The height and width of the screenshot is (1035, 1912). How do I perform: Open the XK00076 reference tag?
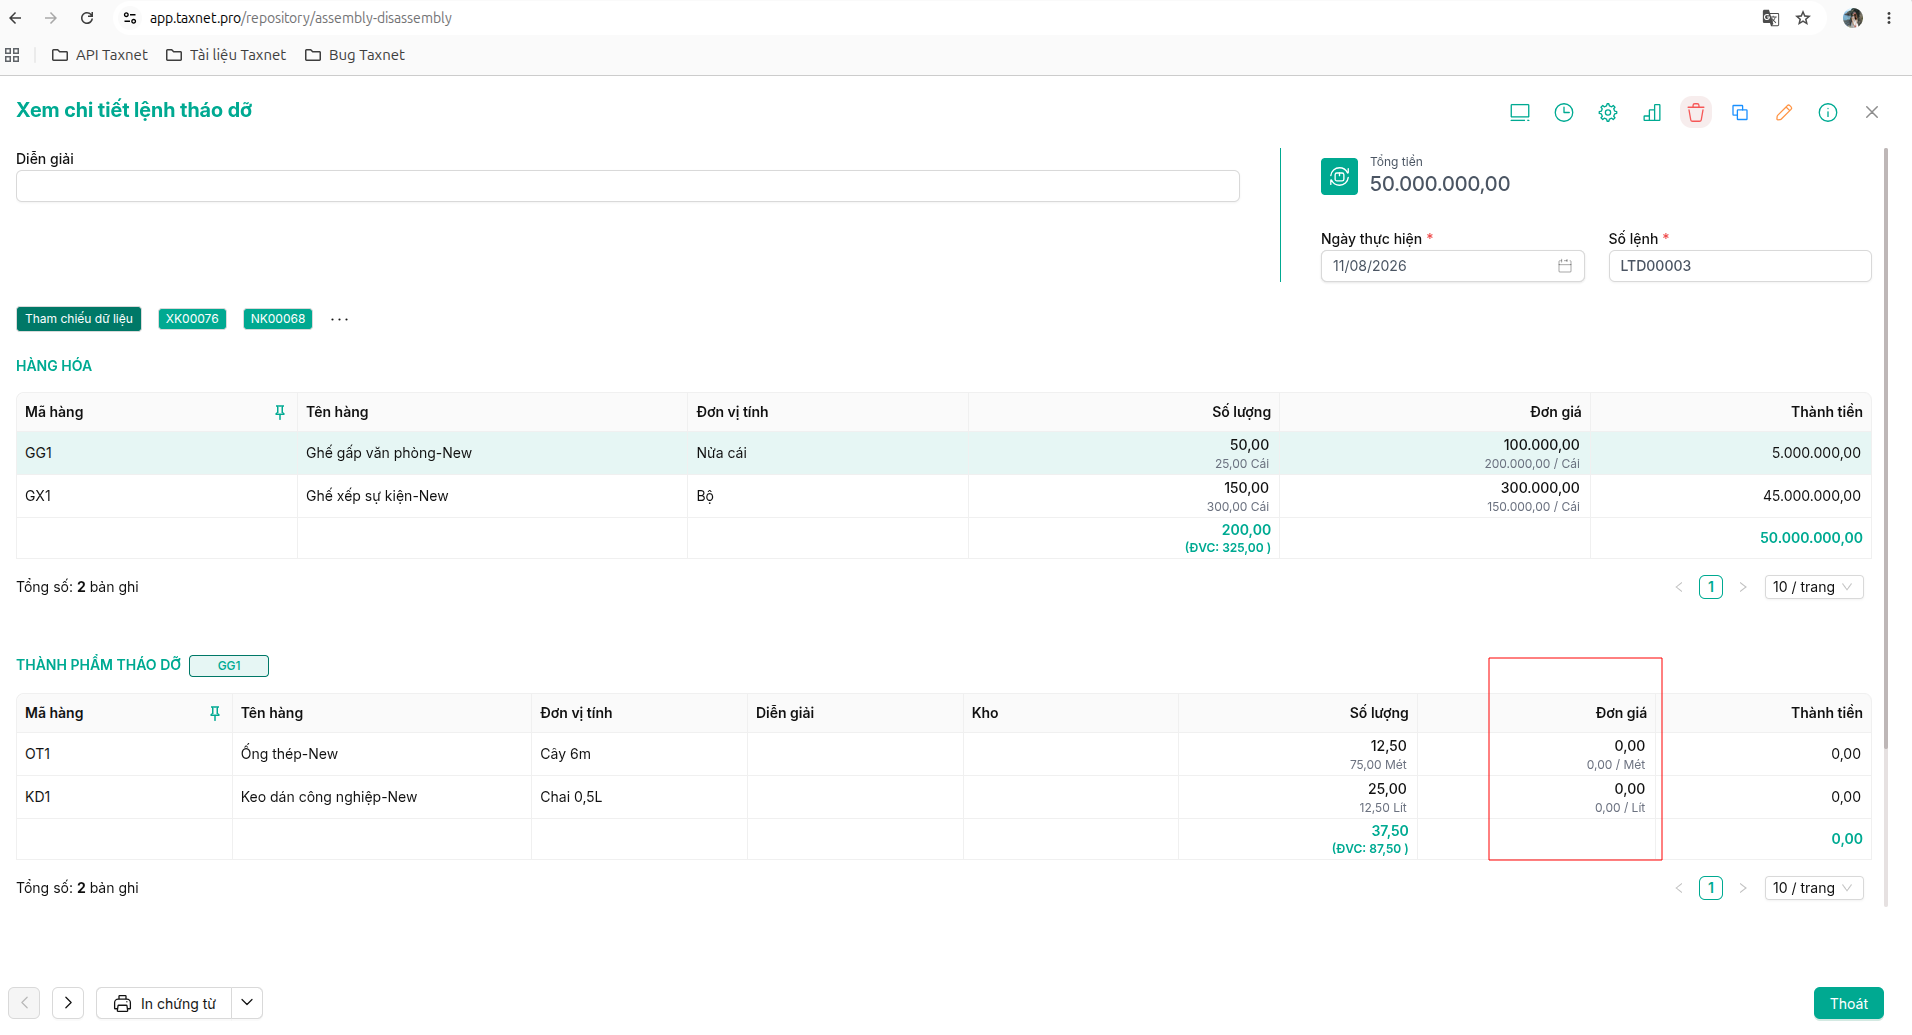point(192,319)
